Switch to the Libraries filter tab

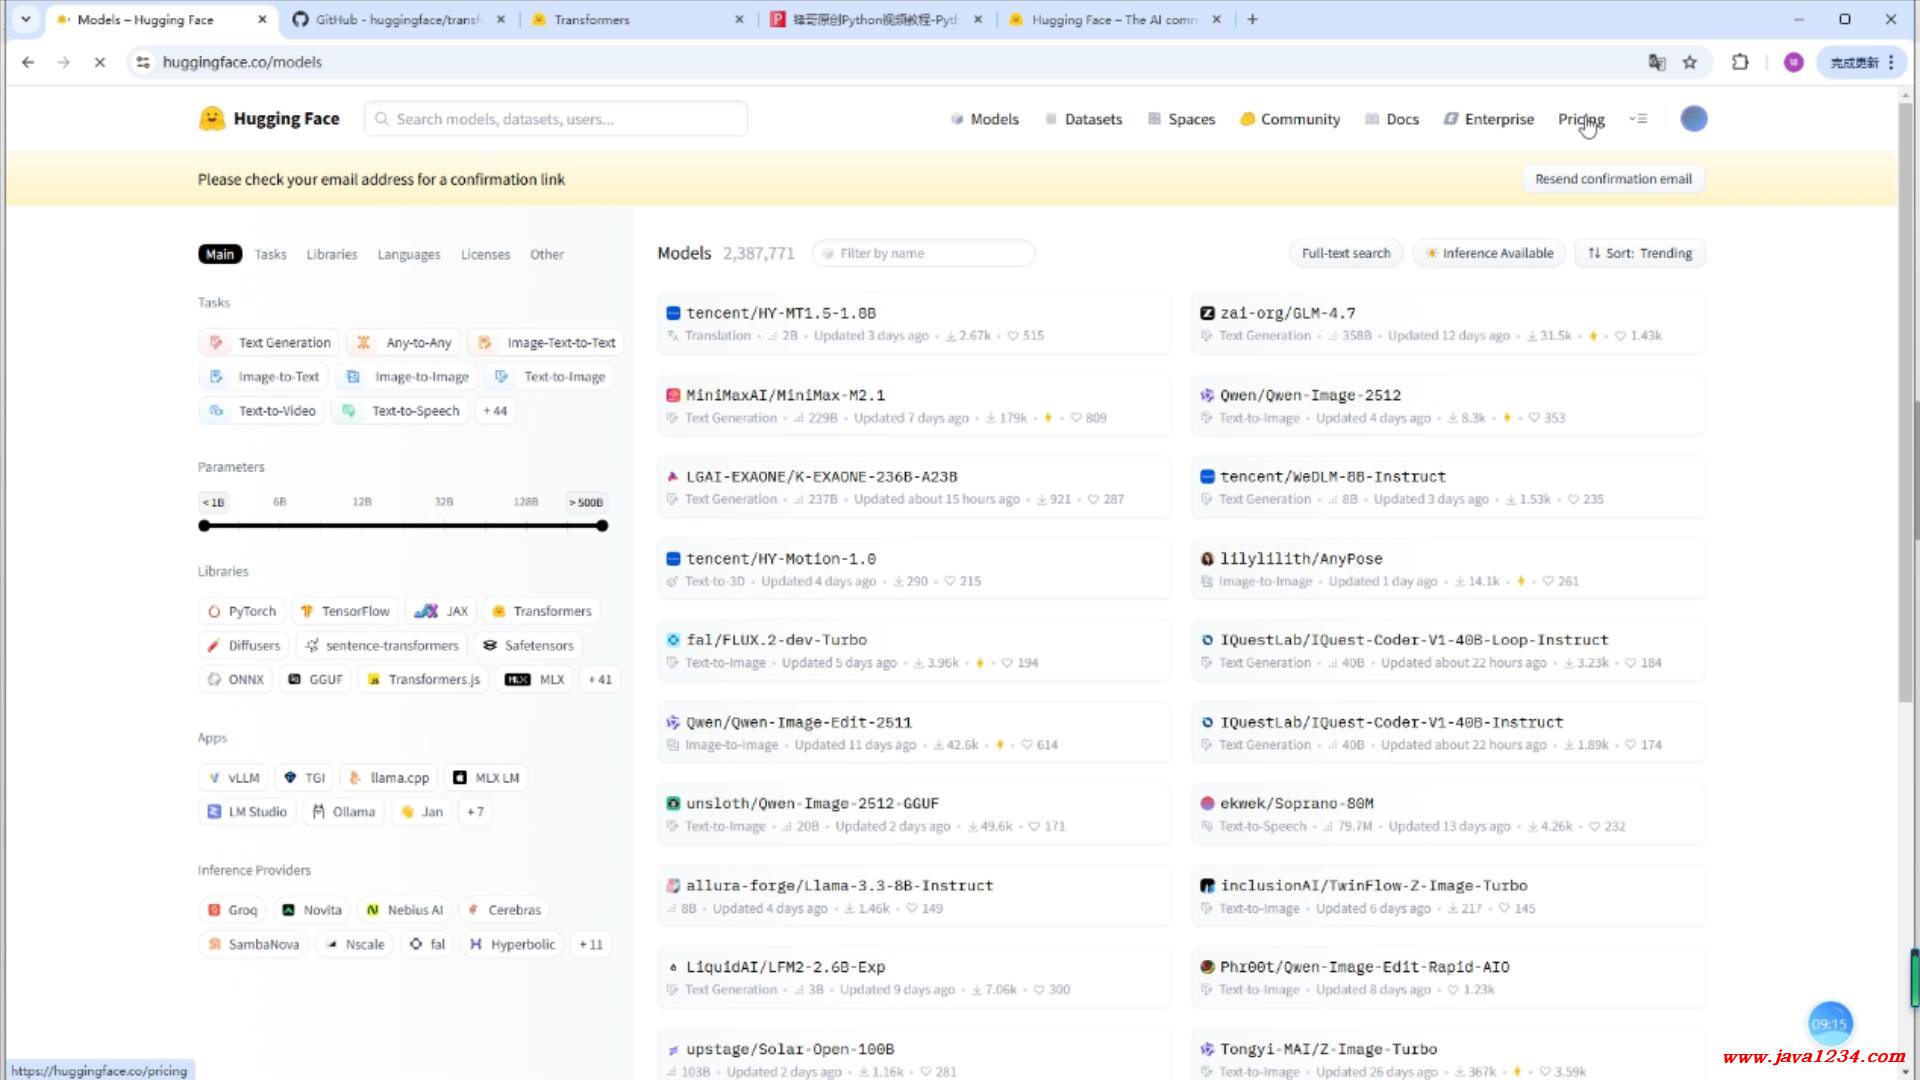[331, 254]
